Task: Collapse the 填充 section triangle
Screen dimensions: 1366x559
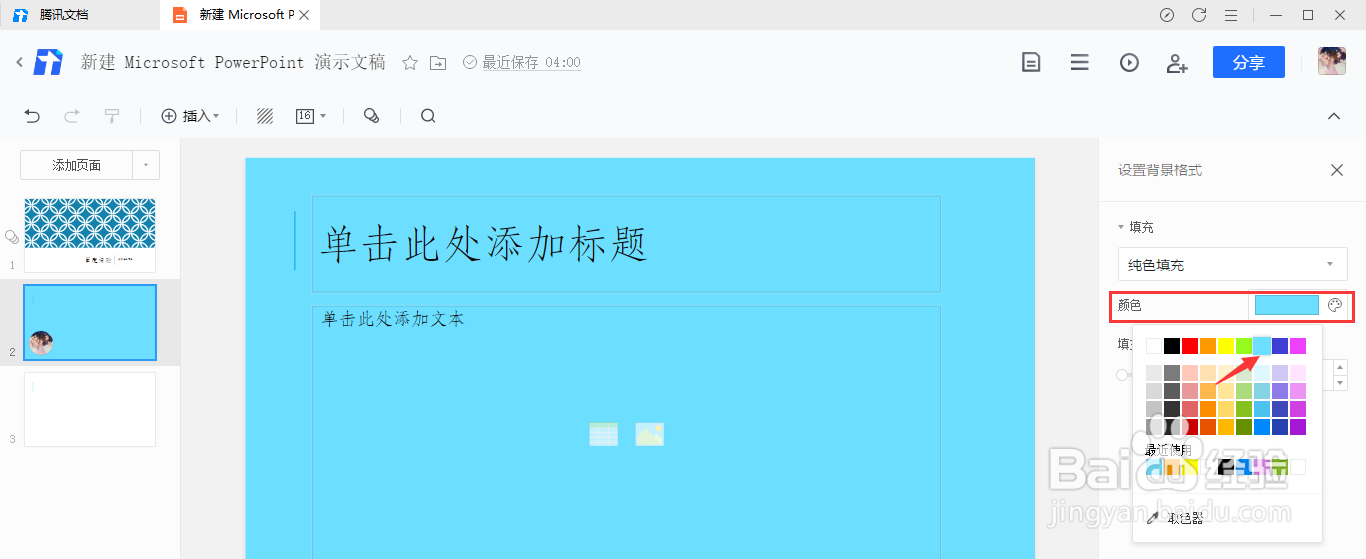Action: pos(1122,227)
